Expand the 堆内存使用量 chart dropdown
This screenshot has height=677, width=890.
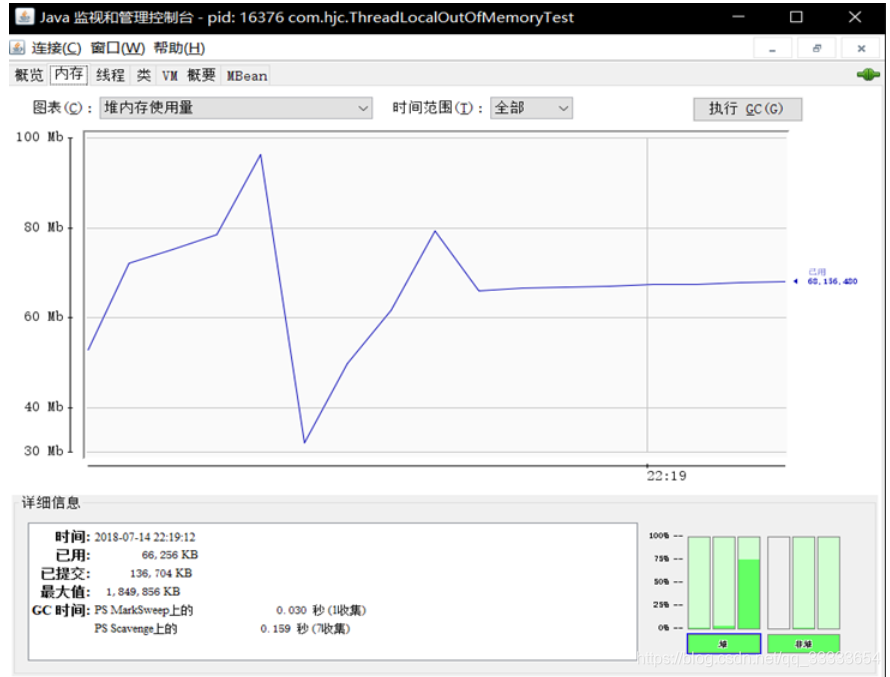[236, 108]
